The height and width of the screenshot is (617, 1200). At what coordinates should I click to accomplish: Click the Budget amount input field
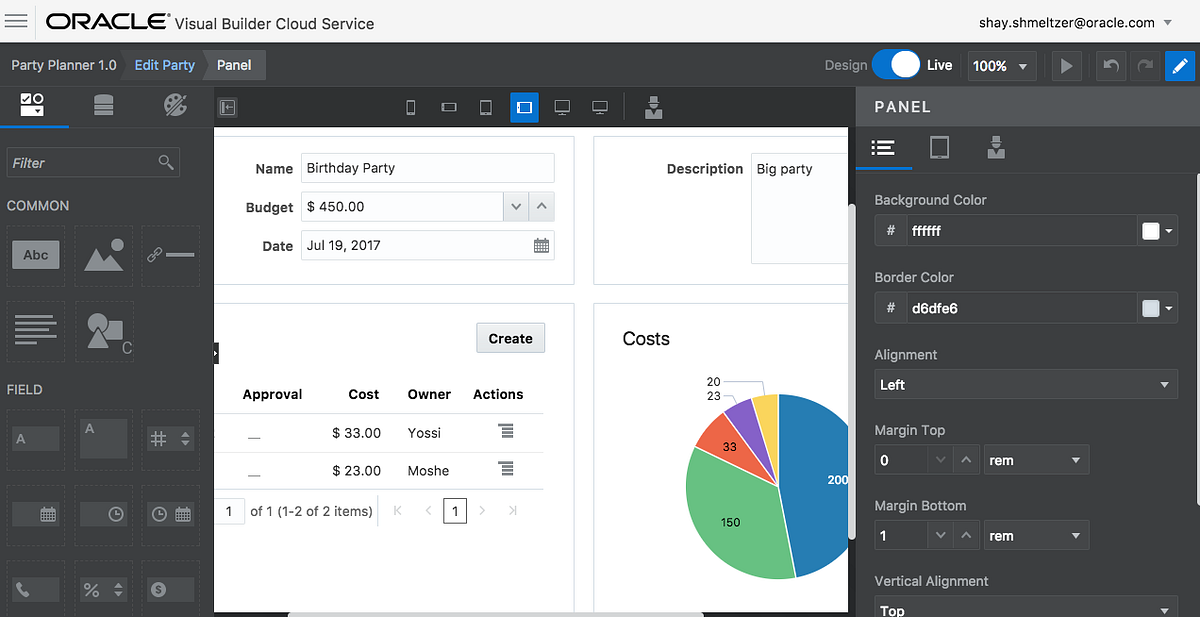click(400, 206)
